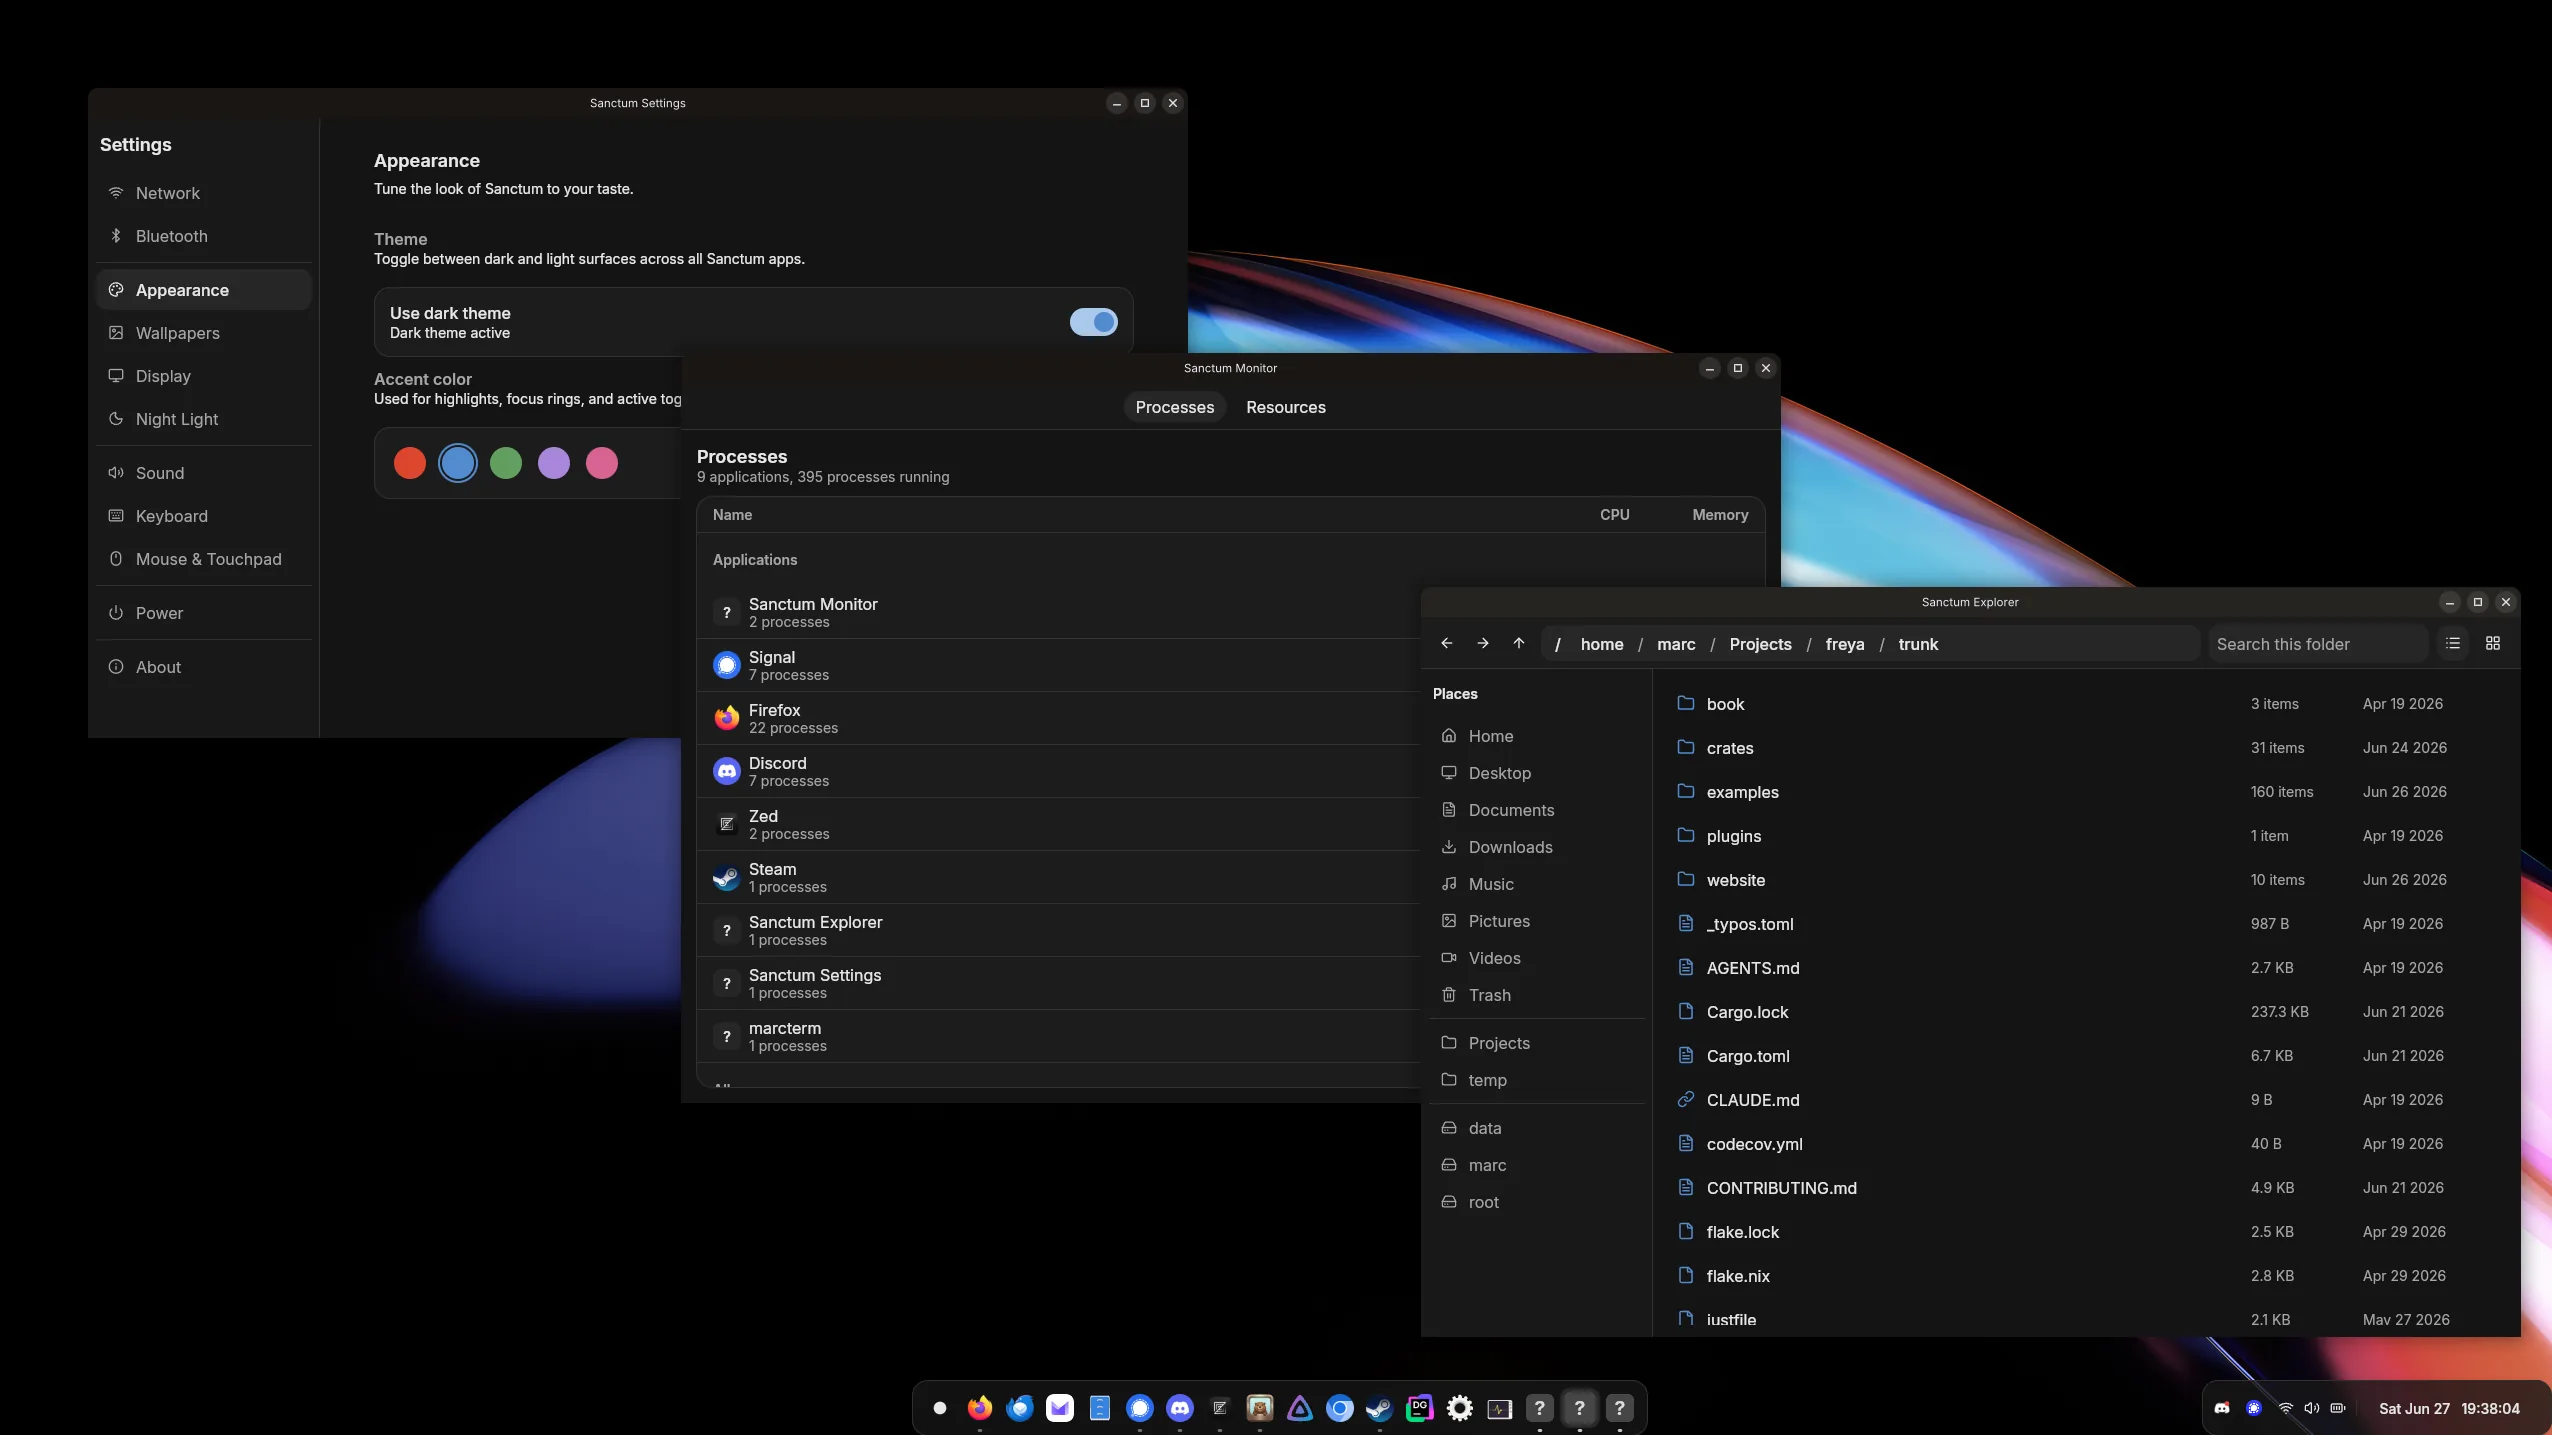This screenshot has width=2552, height=1435.
Task: Go forward in Sanctum Explorer
Action: coord(1482,643)
